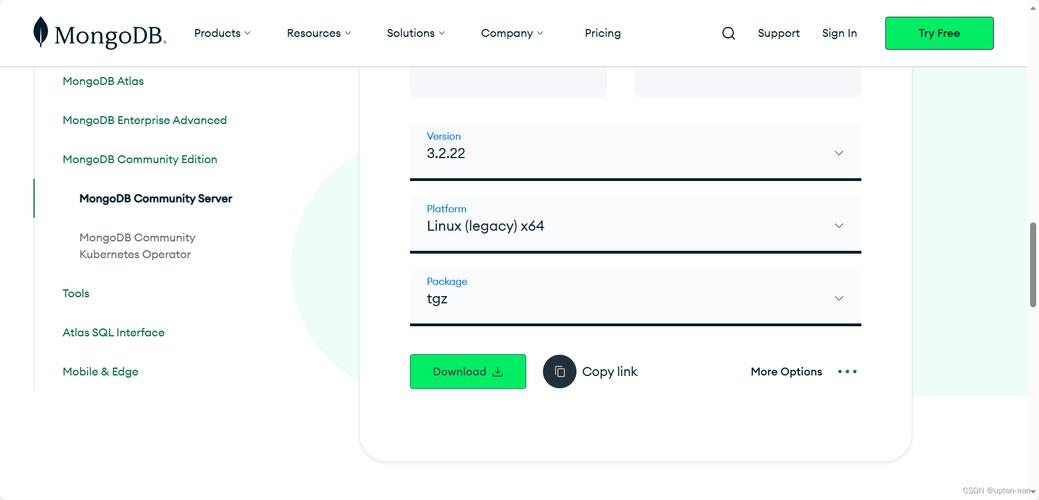Open the Solutions menu
1039x500 pixels.
[x=416, y=33]
